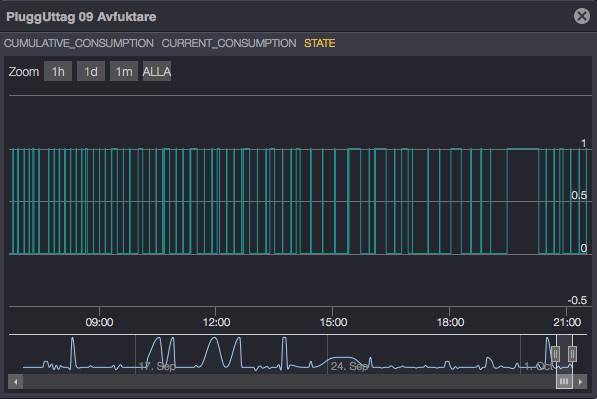Click the navigator at 17. Sep
This screenshot has width=597, height=399.
157,366
